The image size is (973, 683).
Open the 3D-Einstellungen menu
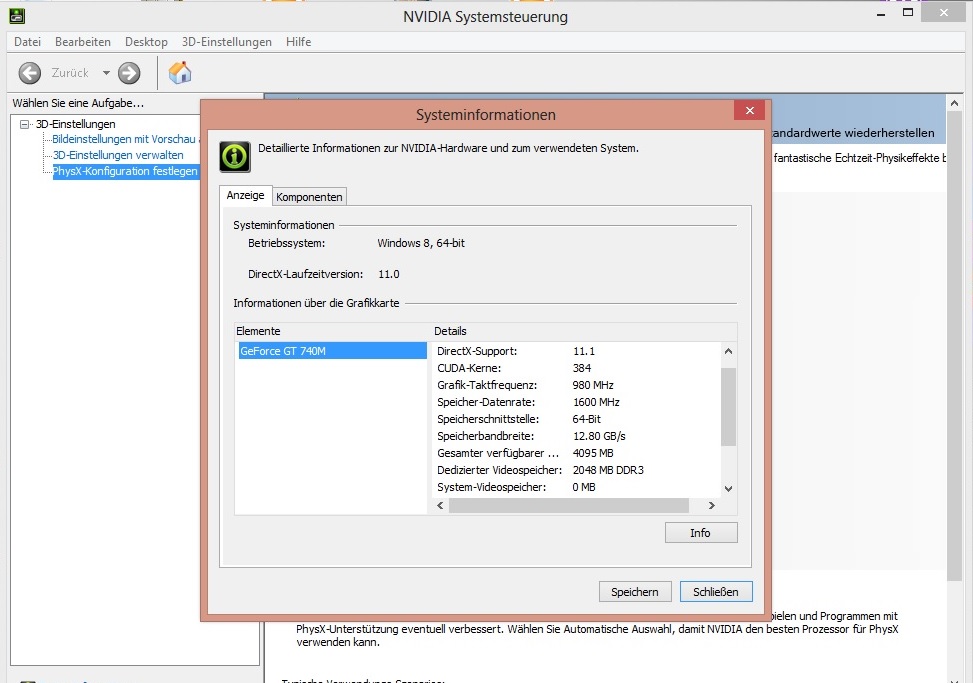[x=227, y=42]
